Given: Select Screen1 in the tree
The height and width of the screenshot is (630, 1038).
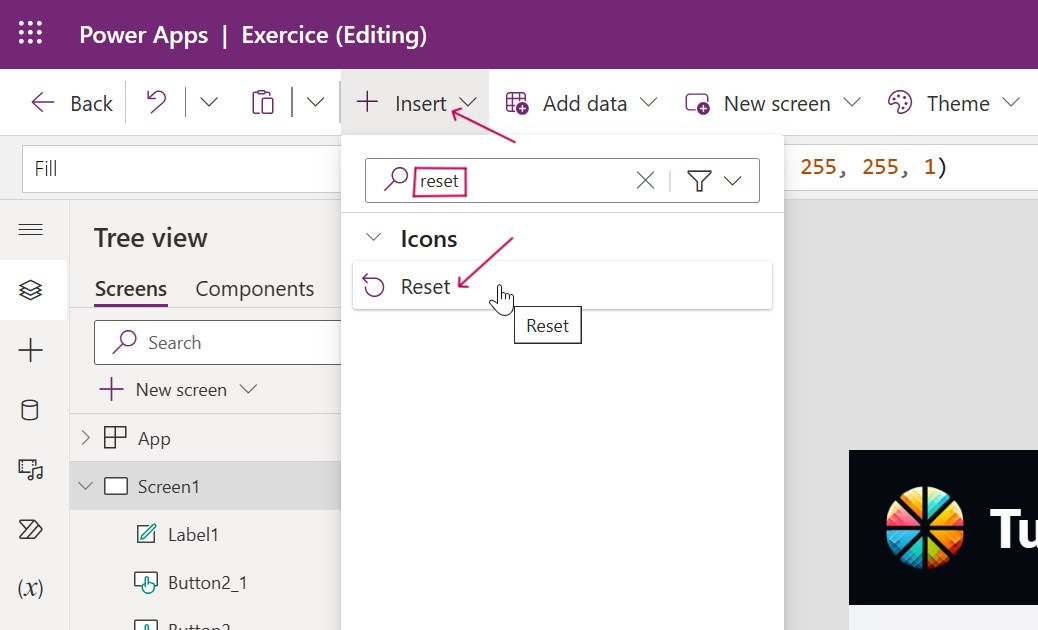Looking at the screenshot, I should (168, 486).
